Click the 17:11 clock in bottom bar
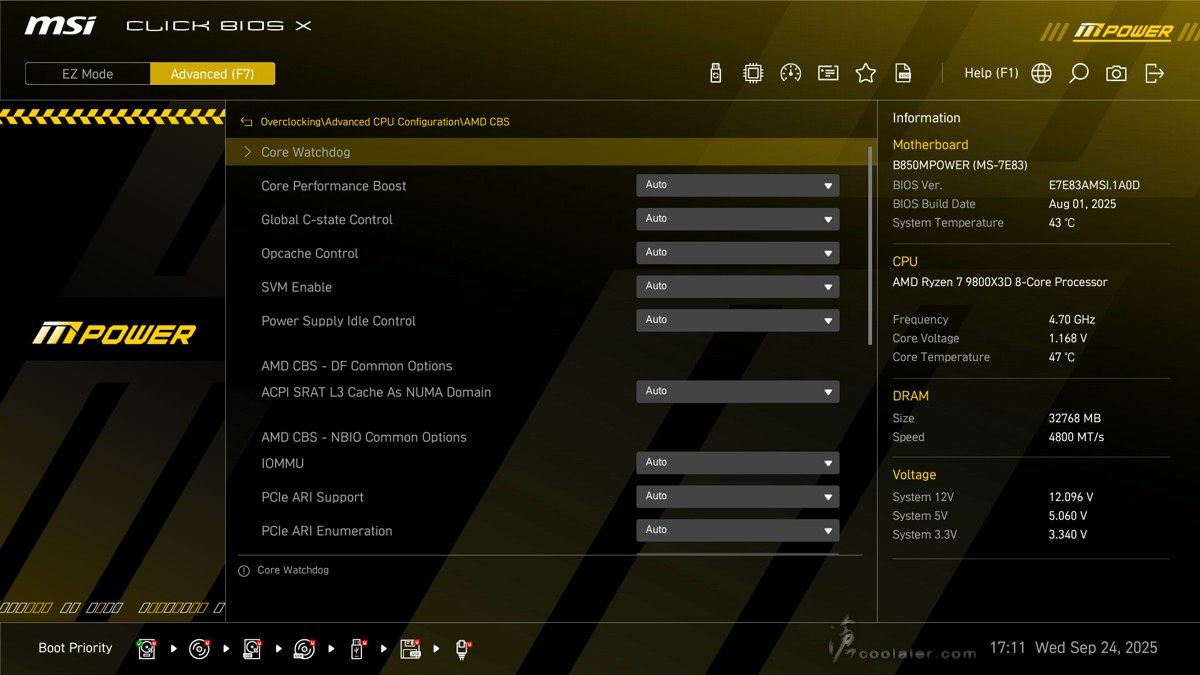The width and height of the screenshot is (1200, 675). (x=1008, y=648)
